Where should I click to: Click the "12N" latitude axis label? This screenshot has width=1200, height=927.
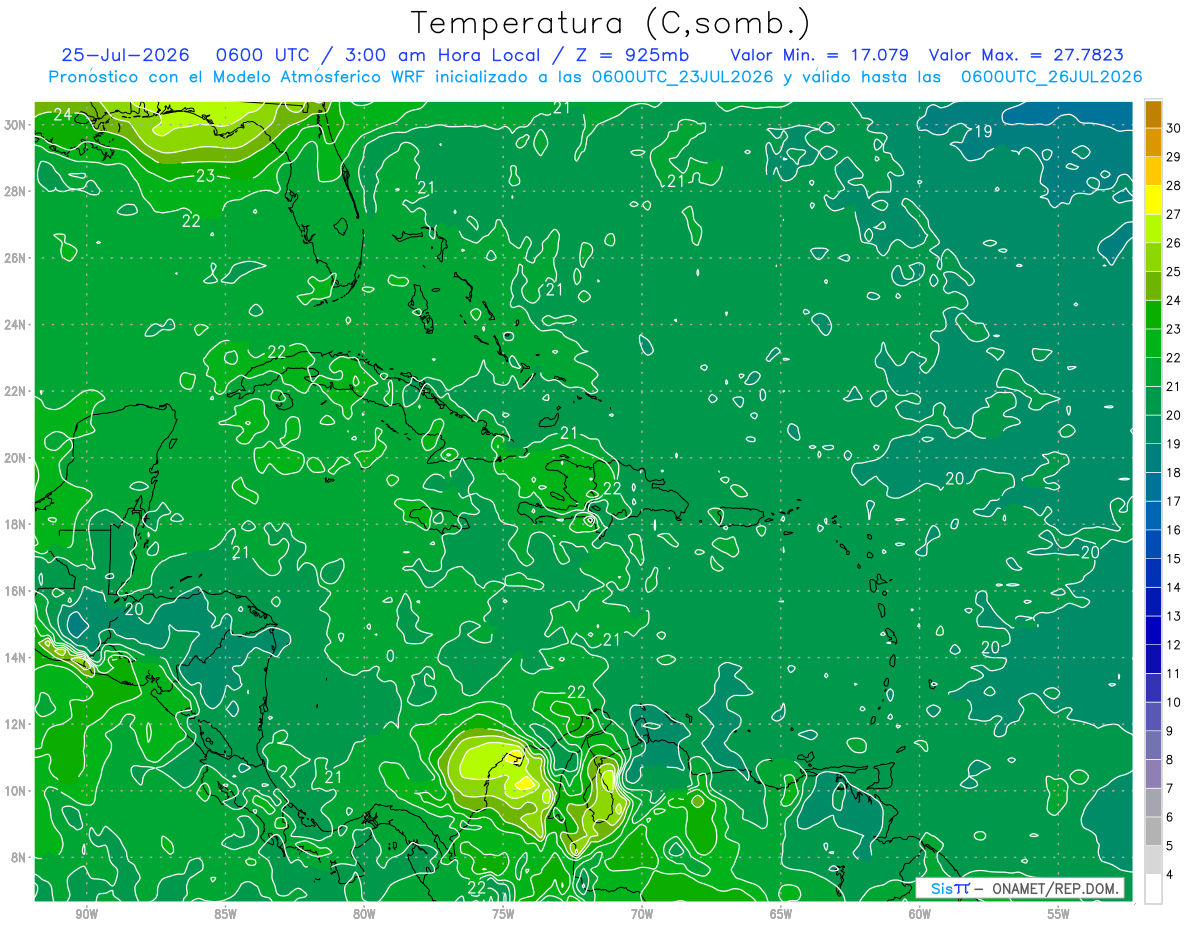16,724
